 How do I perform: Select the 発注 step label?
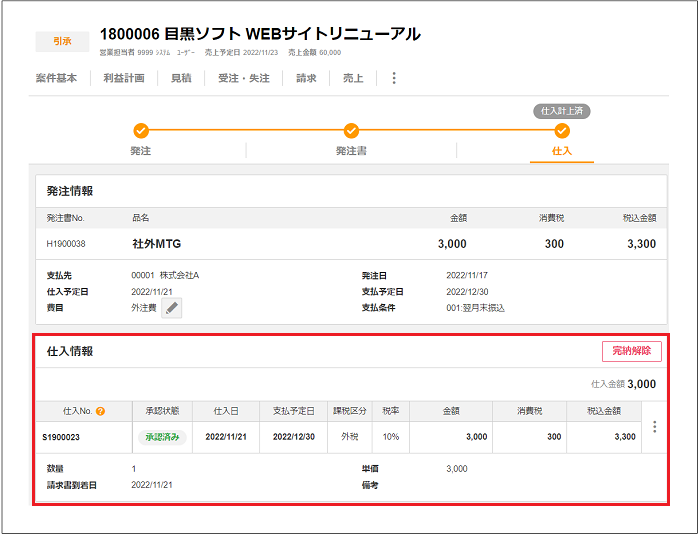tap(141, 151)
